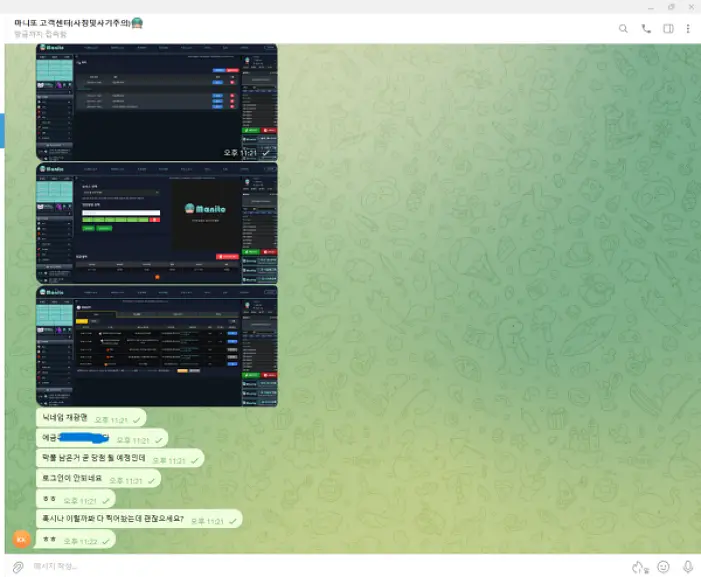Click the paperclip attach file icon
This screenshot has height=577, width=701.
[x=17, y=566]
